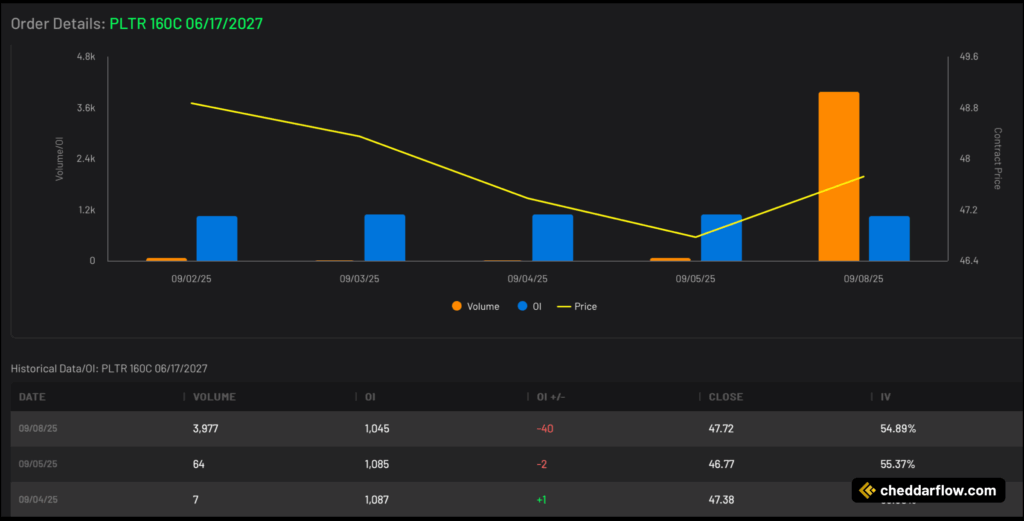This screenshot has height=521, width=1024.
Task: Sort by the IV column header
Action: tap(886, 397)
